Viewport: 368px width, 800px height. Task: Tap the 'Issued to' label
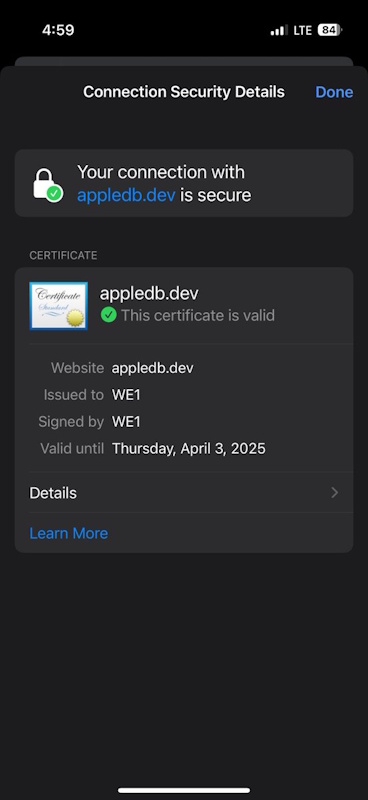point(74,395)
